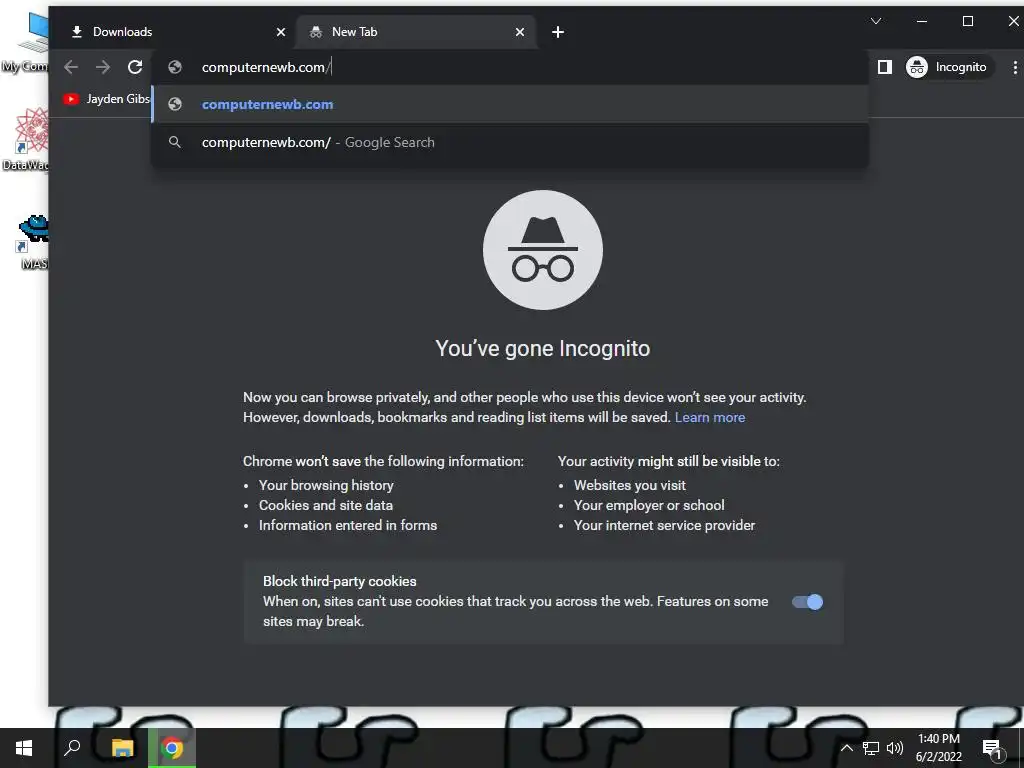Click into the address bar text field
Screen dimensions: 1024x768
[x=509, y=67]
